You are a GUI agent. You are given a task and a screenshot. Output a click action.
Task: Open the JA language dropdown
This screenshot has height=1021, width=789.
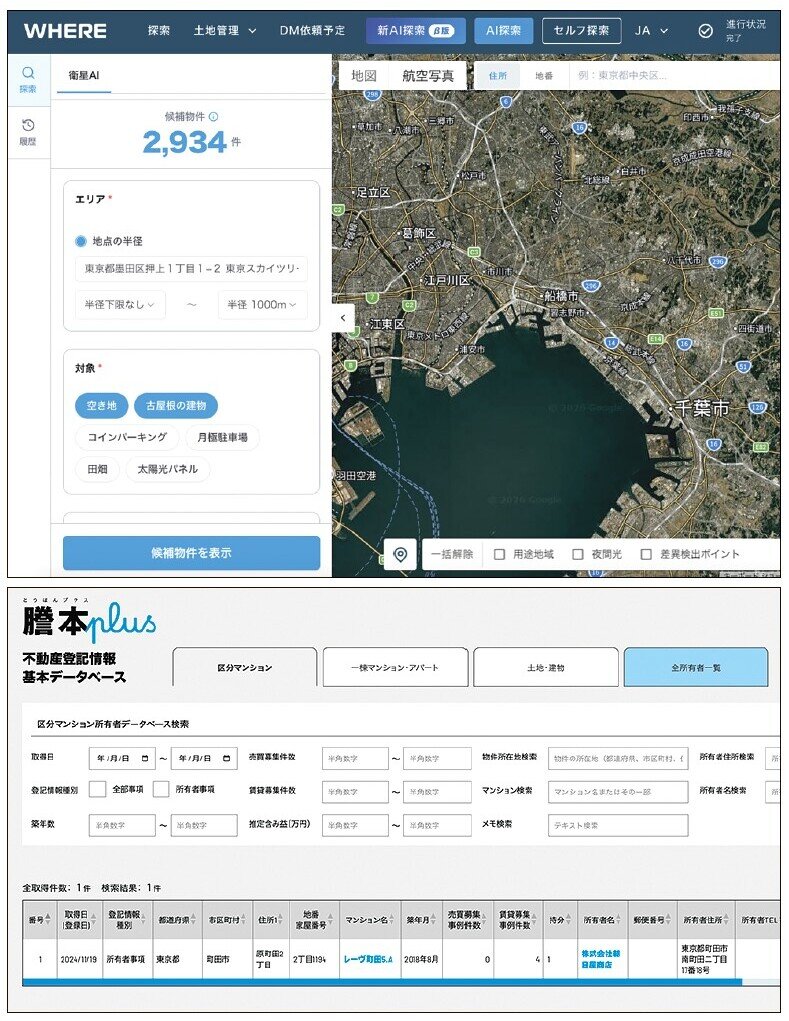click(651, 31)
